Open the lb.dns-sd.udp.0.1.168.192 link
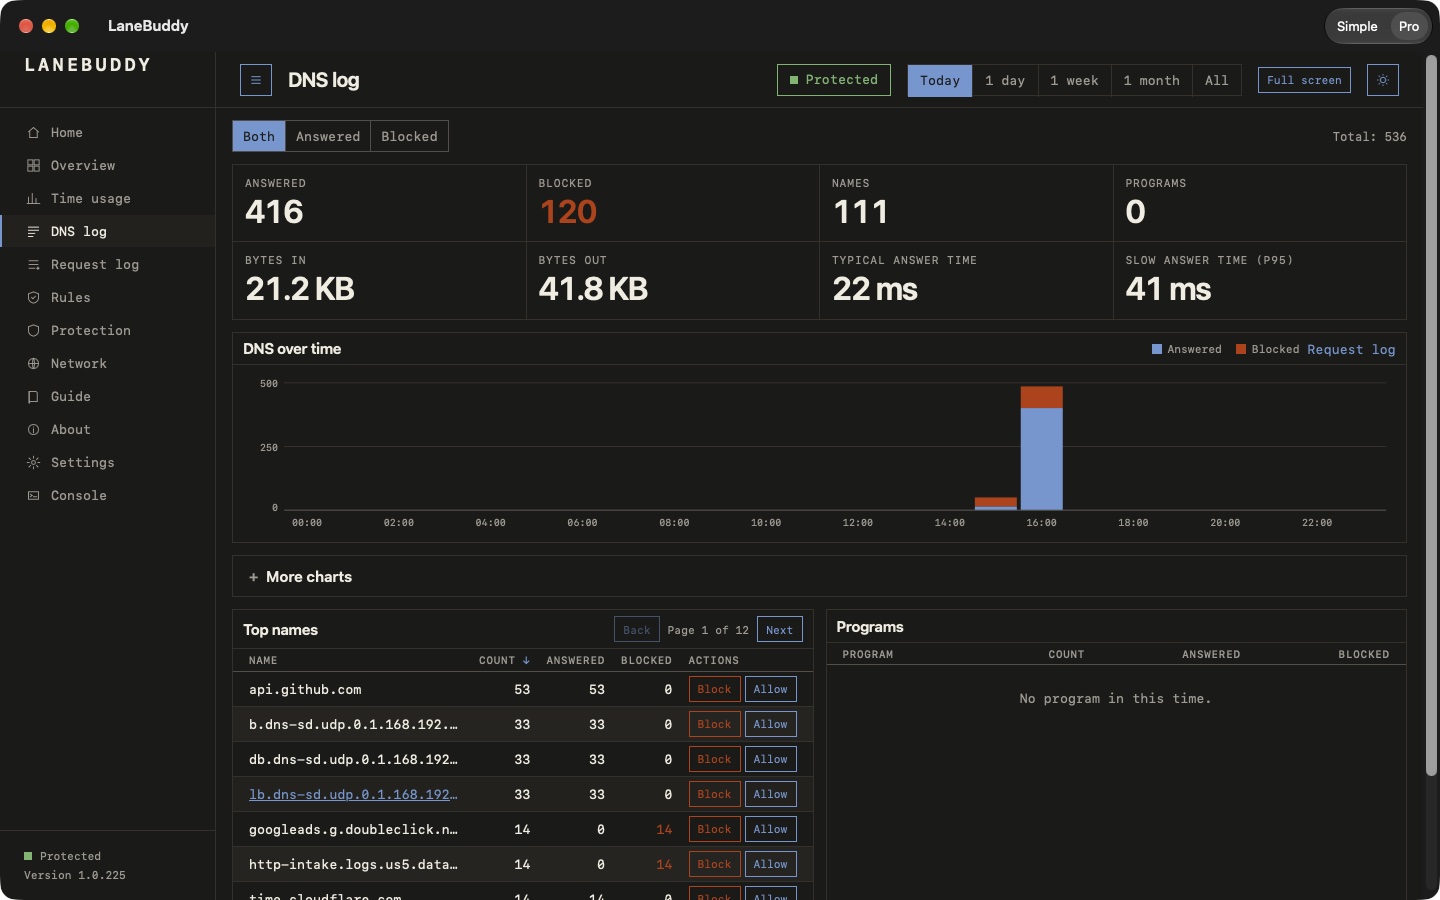This screenshot has width=1440, height=900. click(353, 794)
